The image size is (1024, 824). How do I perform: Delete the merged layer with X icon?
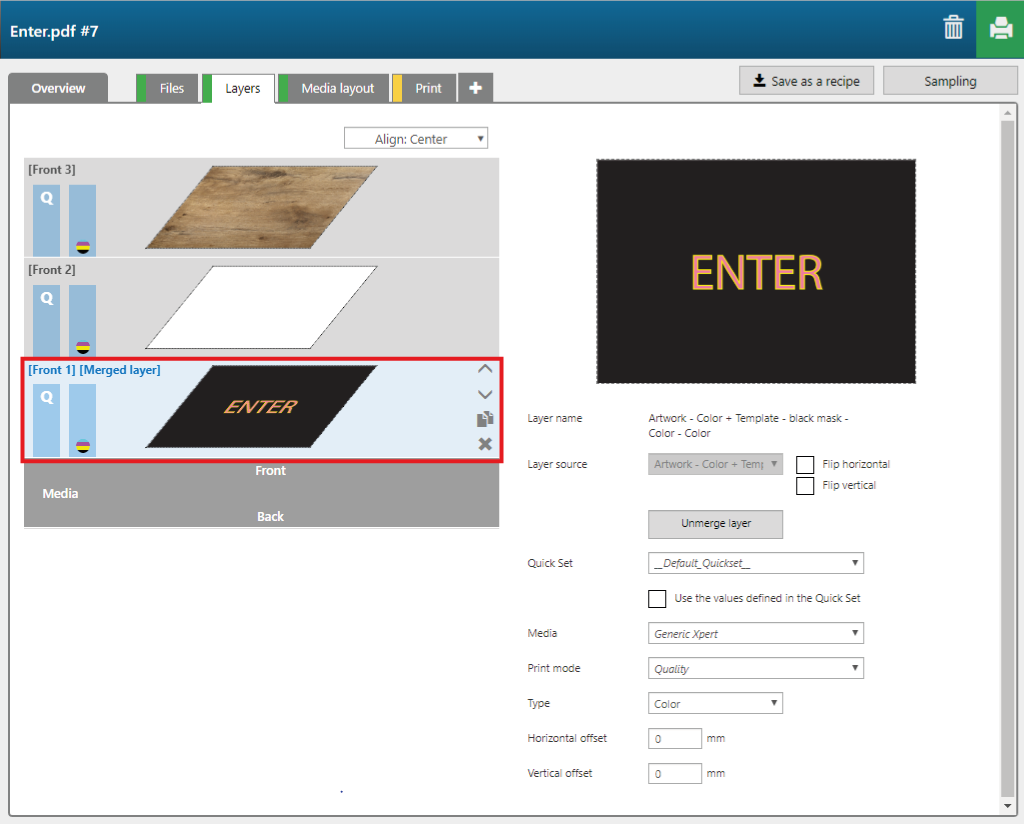[x=485, y=444]
